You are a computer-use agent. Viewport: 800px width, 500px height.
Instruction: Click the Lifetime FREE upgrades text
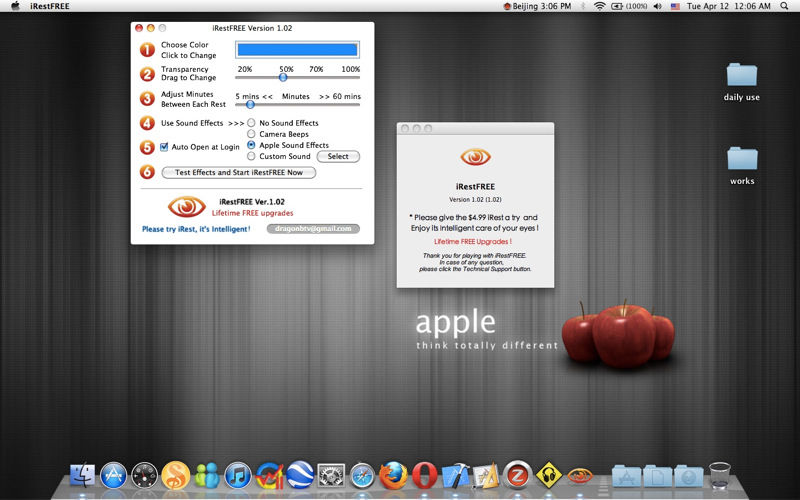point(253,213)
